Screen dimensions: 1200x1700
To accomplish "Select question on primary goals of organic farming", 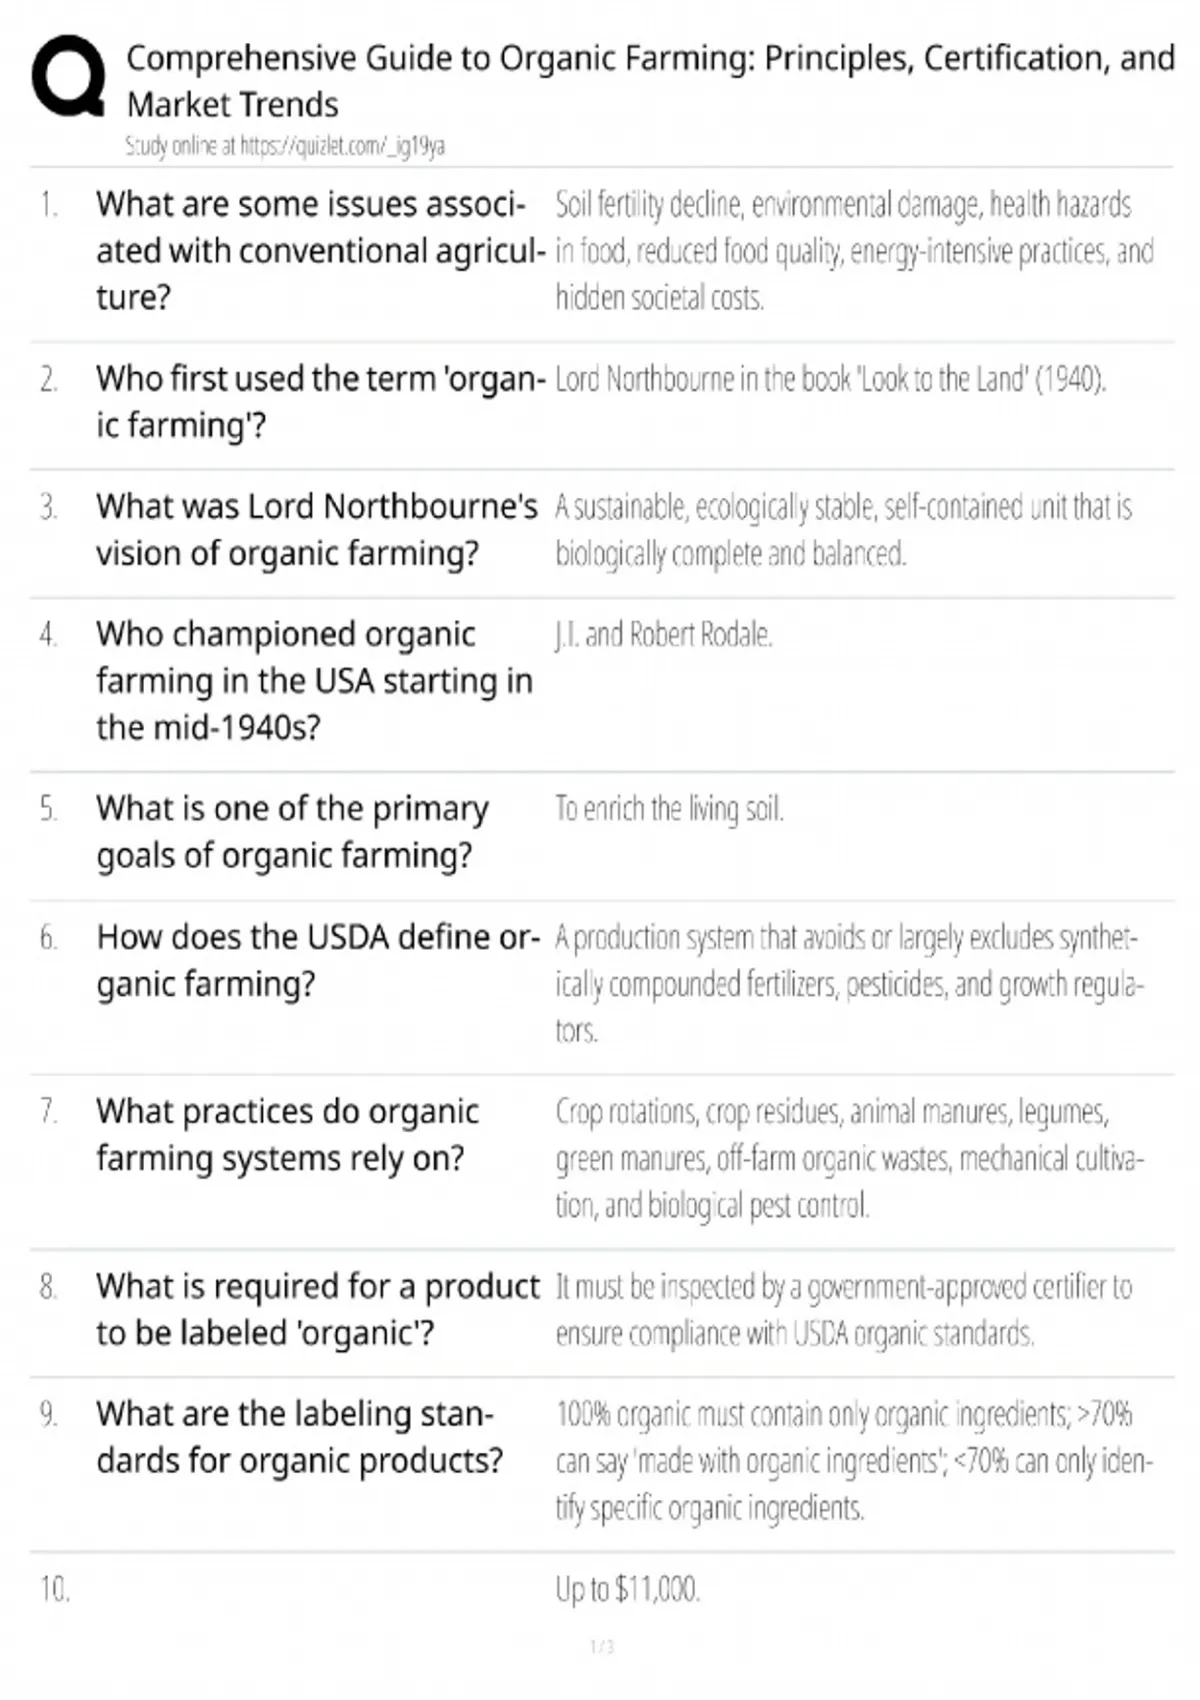I will click(292, 831).
